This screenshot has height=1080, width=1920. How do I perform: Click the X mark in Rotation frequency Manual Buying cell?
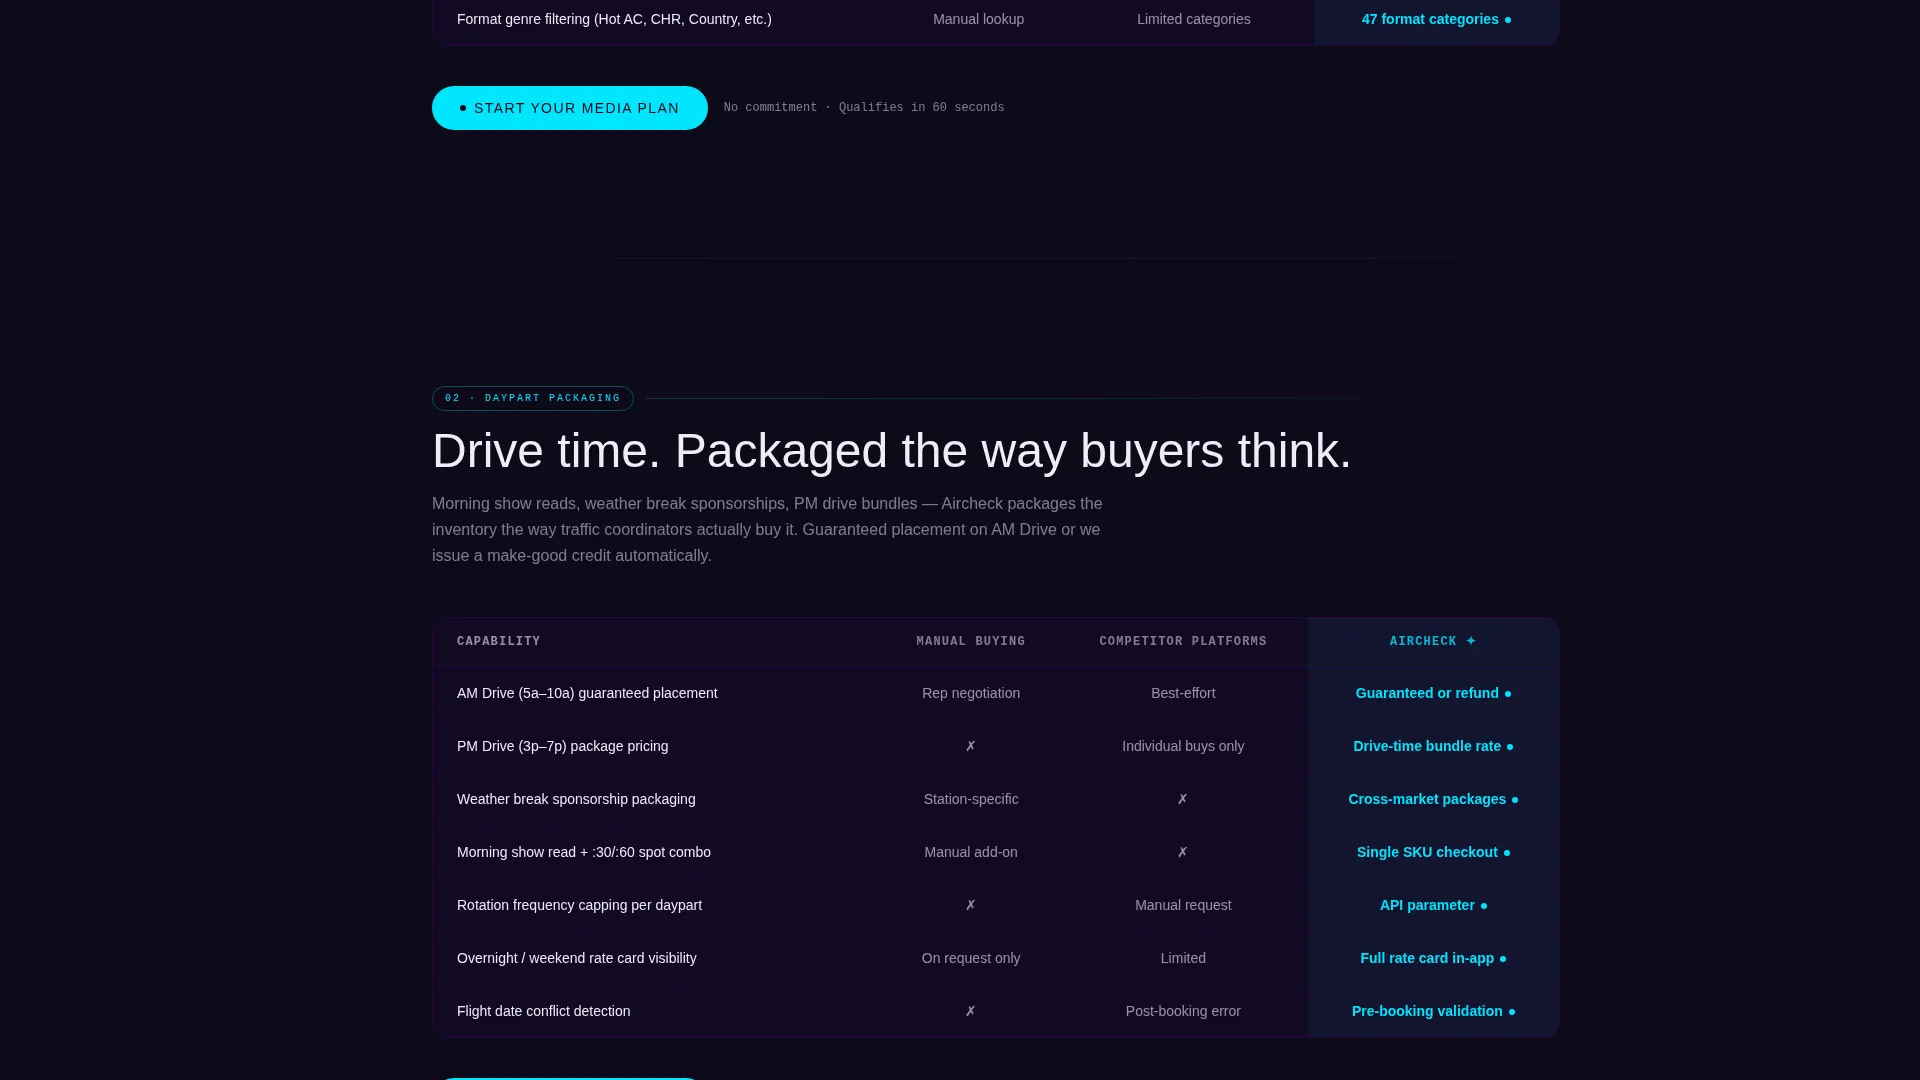coord(971,905)
